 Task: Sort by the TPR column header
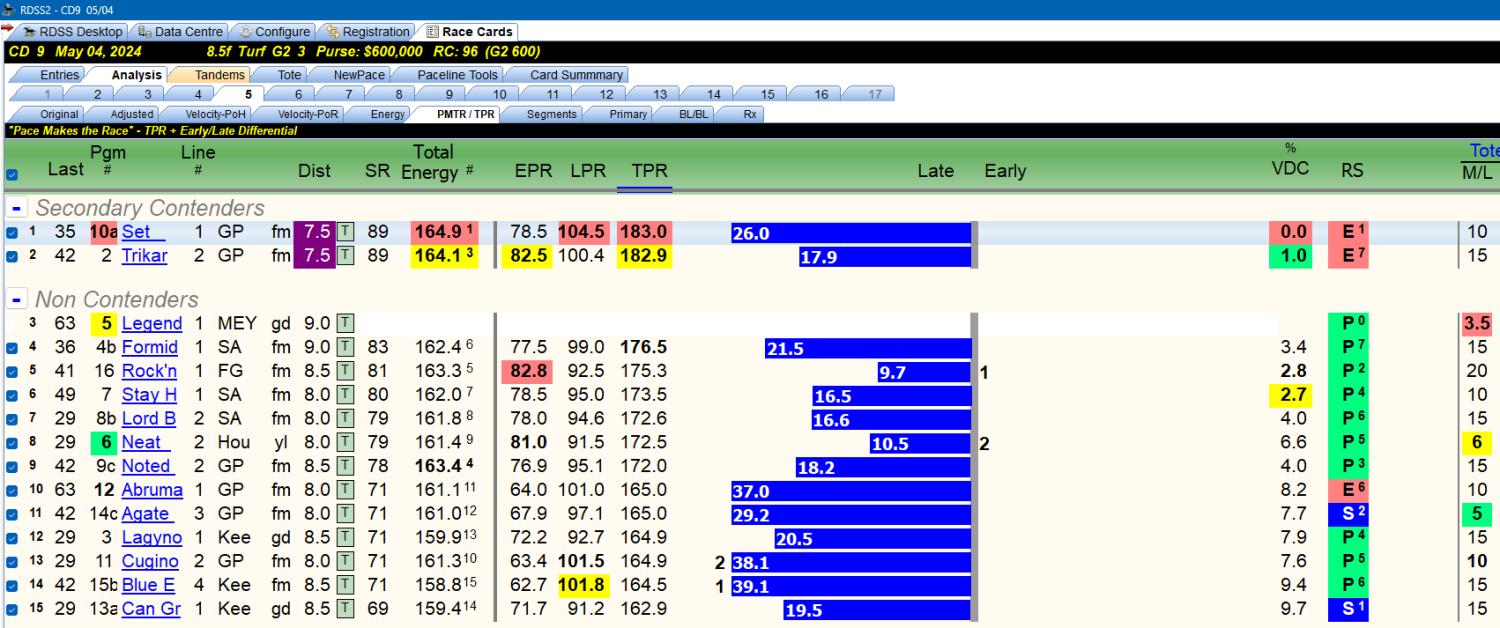click(650, 171)
